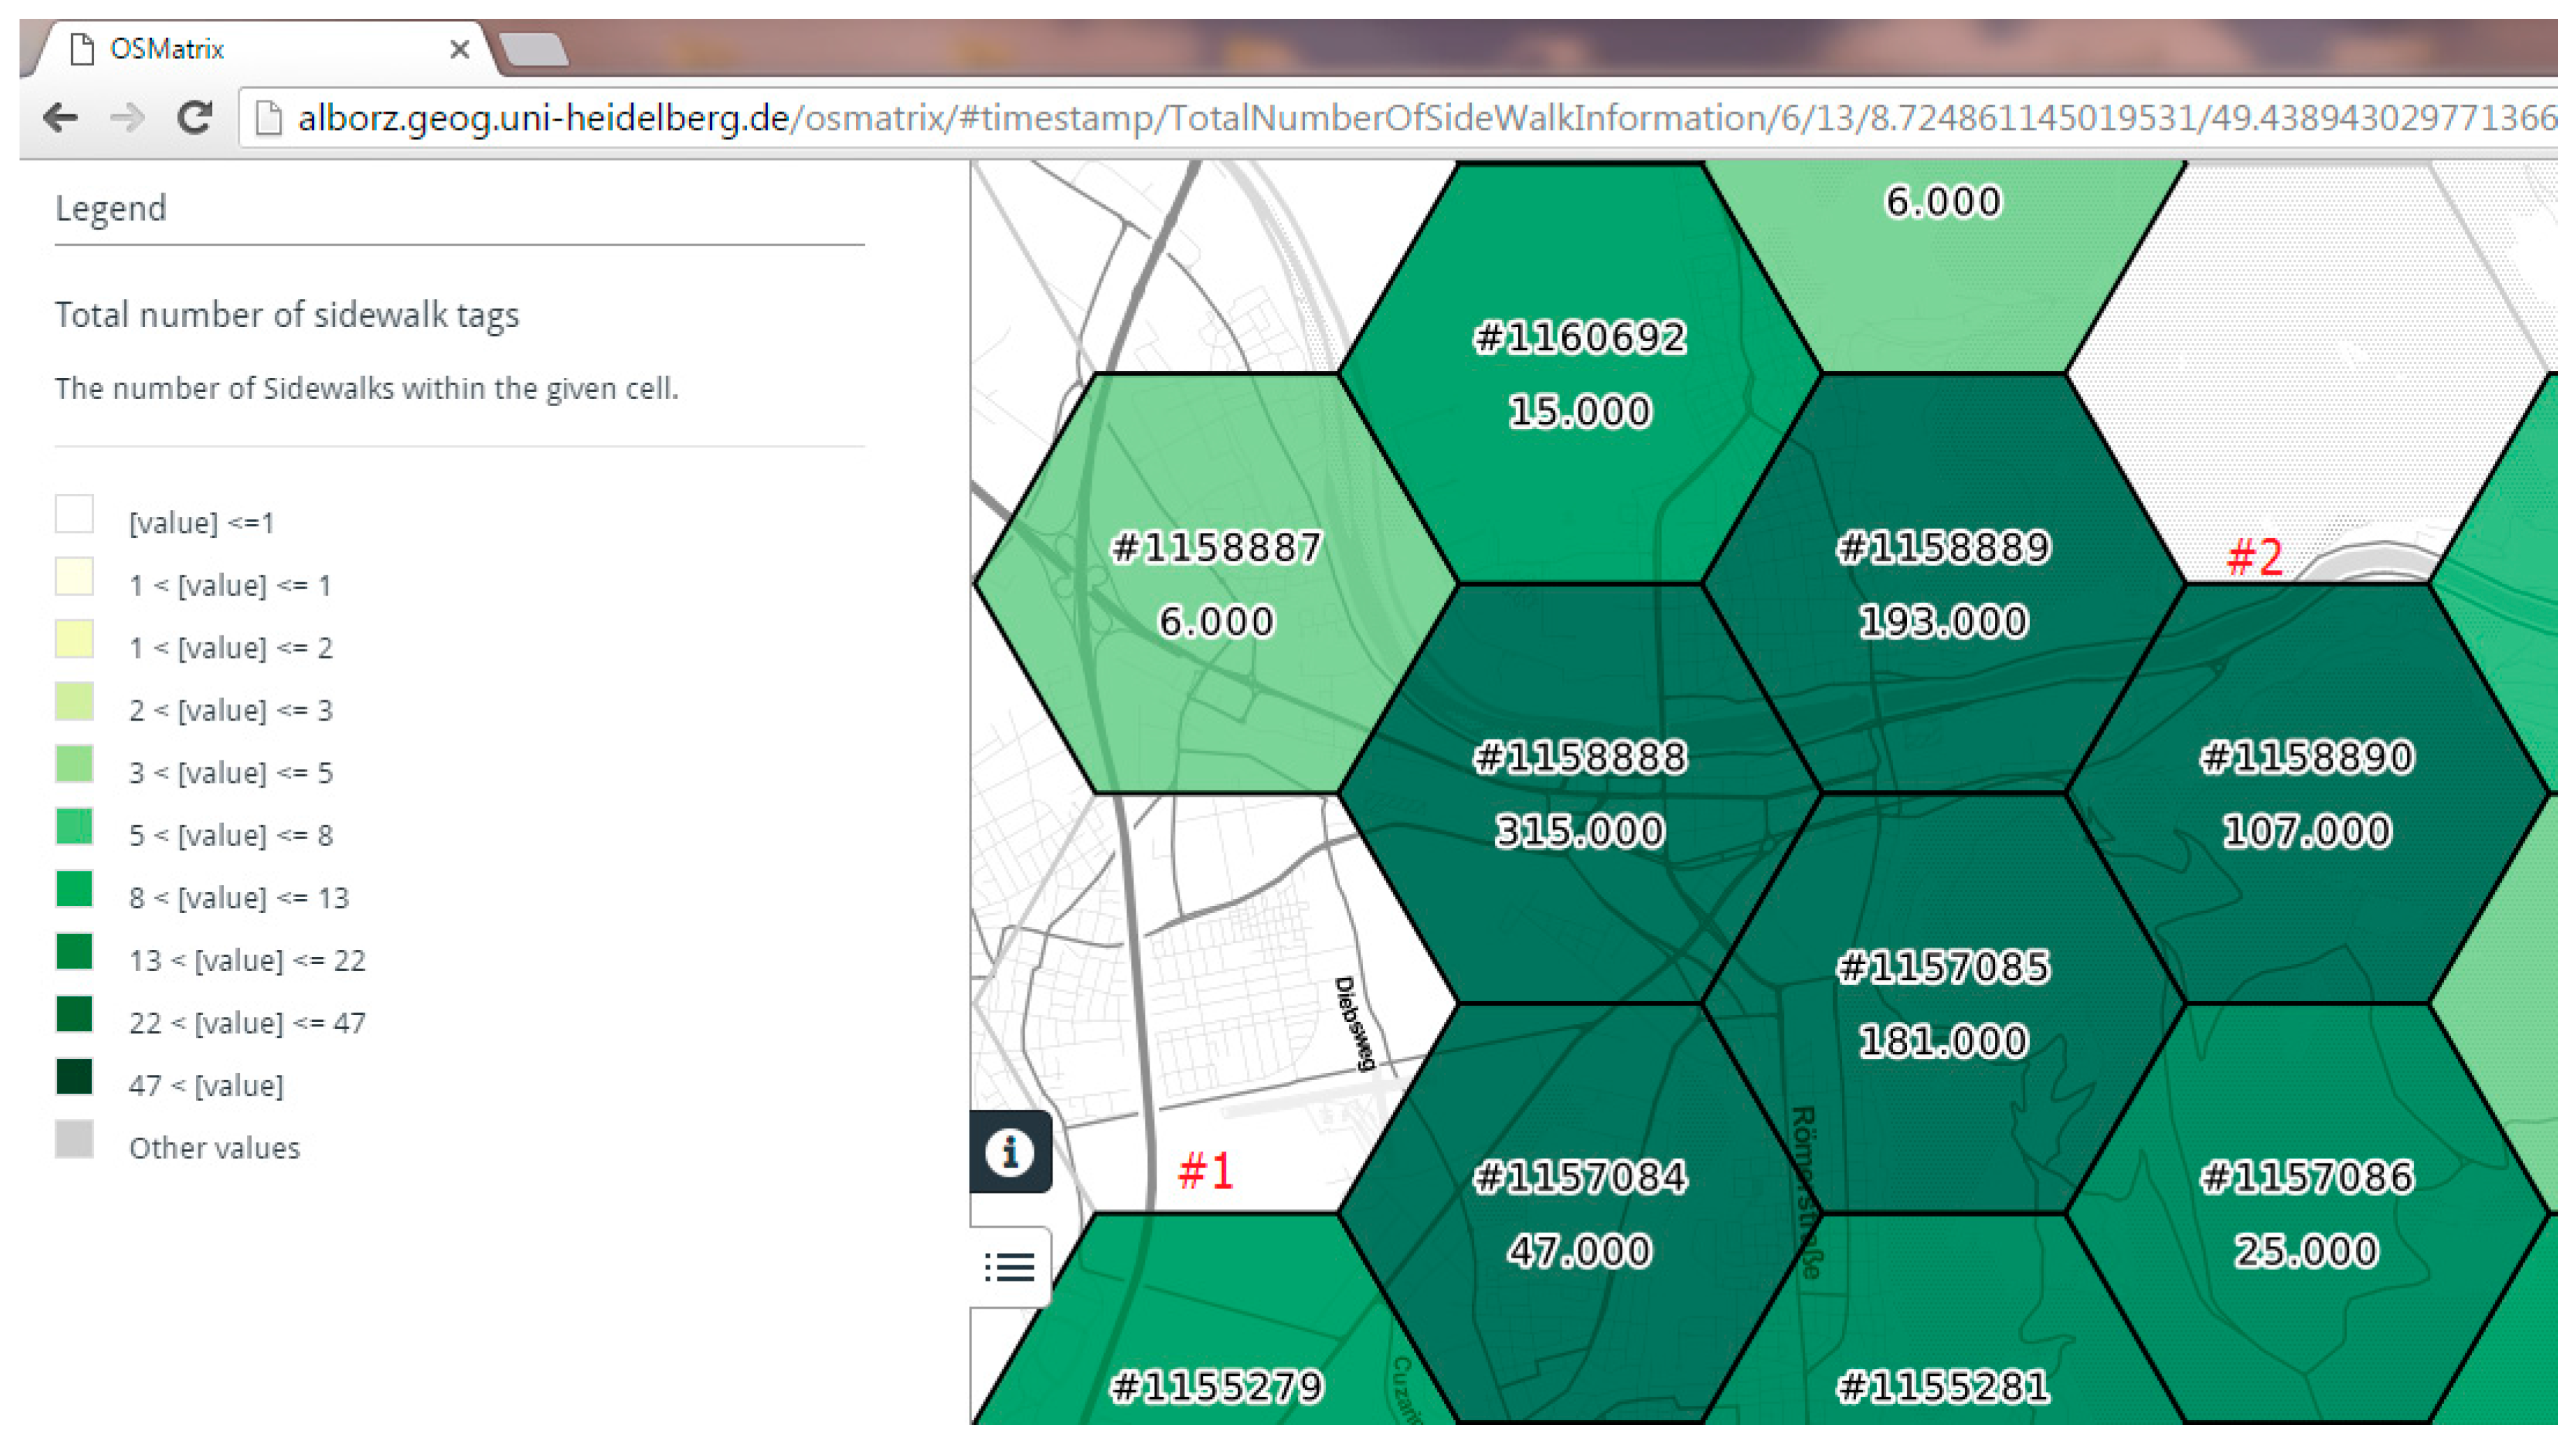Click the '8 < [value] <= 13' legend swatch

(74, 889)
